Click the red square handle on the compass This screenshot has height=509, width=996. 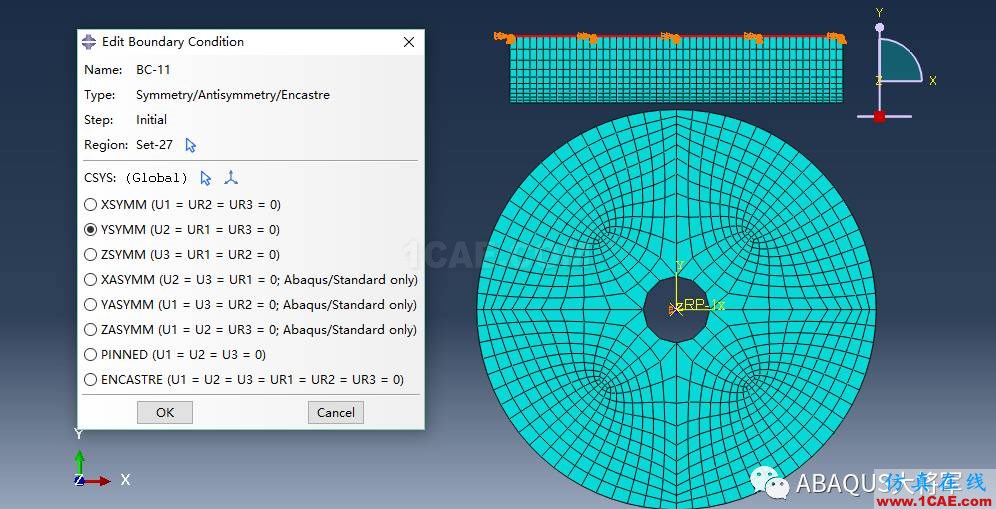pyautogui.click(x=879, y=116)
